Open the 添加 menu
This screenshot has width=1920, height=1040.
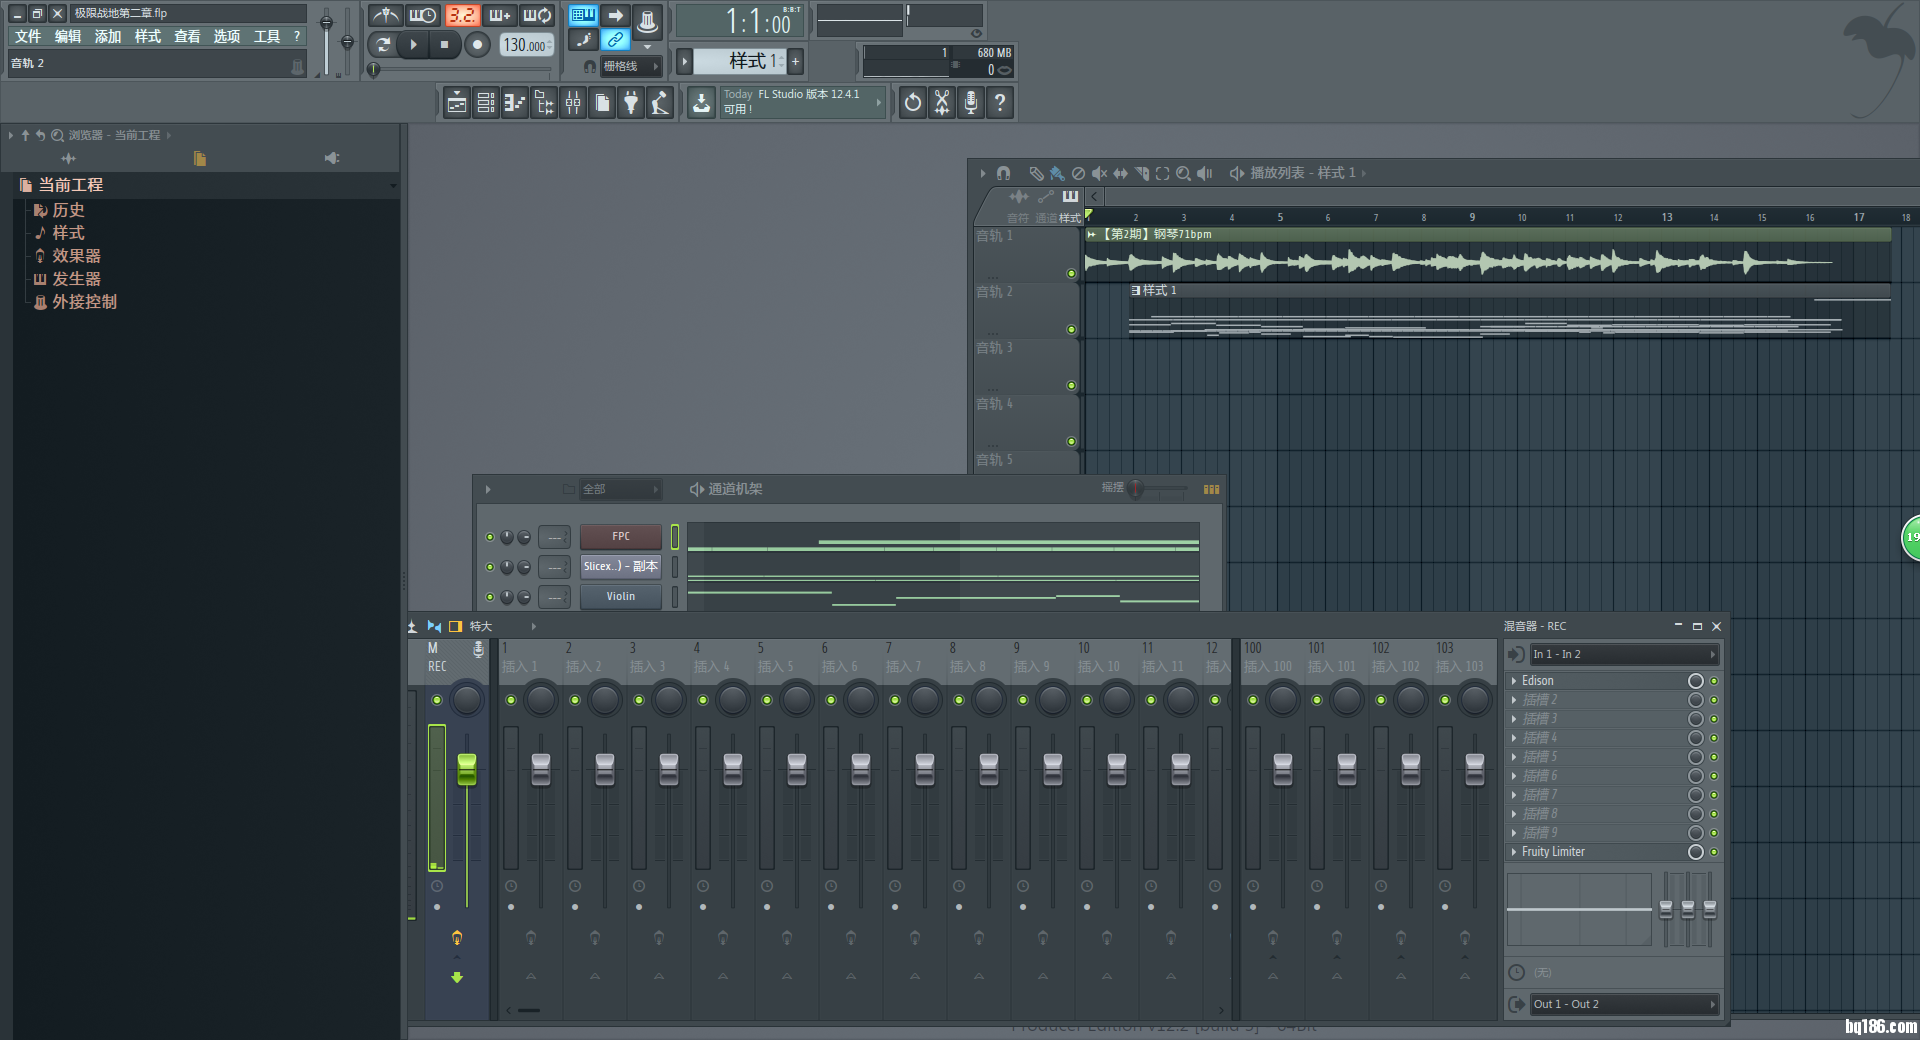click(108, 36)
